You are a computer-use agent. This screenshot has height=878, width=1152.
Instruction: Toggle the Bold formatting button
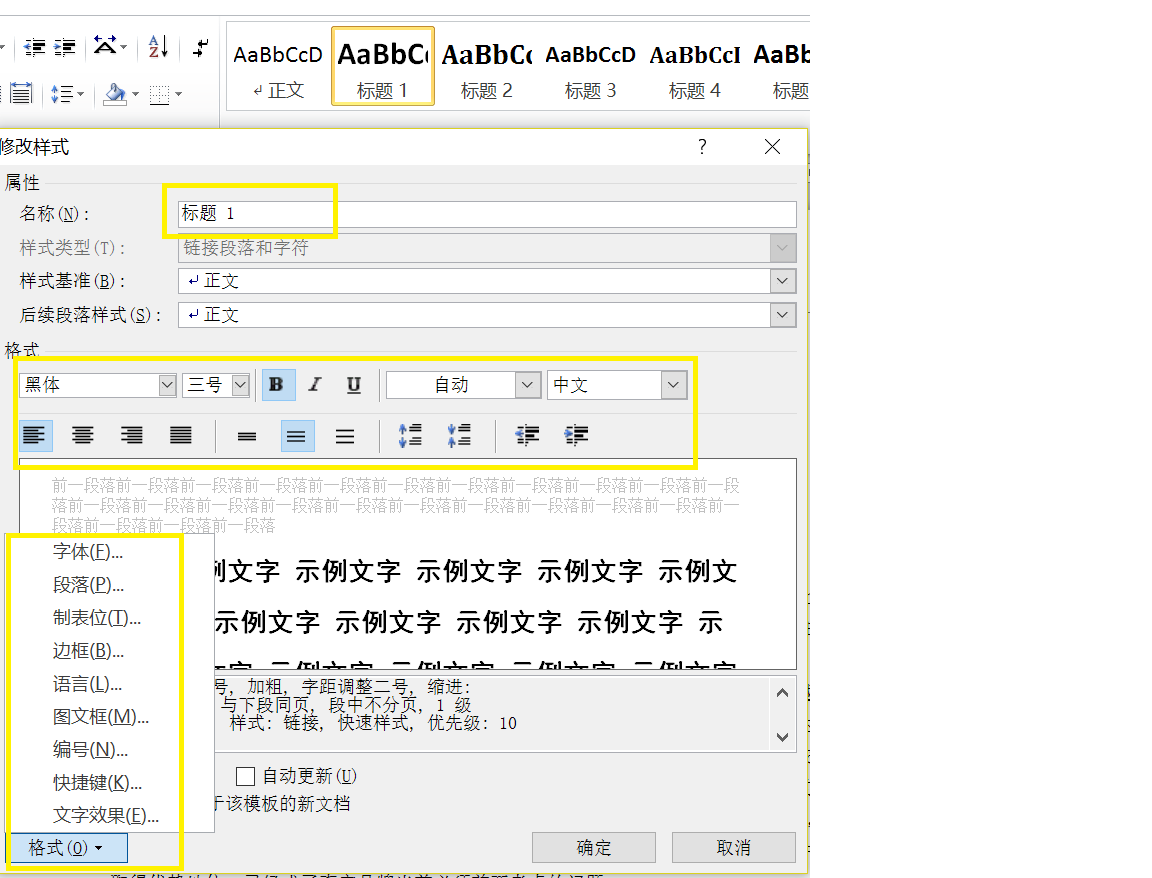click(278, 385)
